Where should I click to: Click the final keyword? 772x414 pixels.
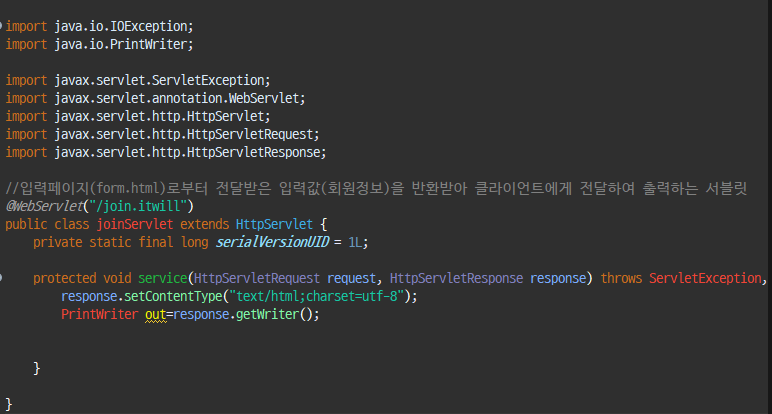tap(156, 242)
